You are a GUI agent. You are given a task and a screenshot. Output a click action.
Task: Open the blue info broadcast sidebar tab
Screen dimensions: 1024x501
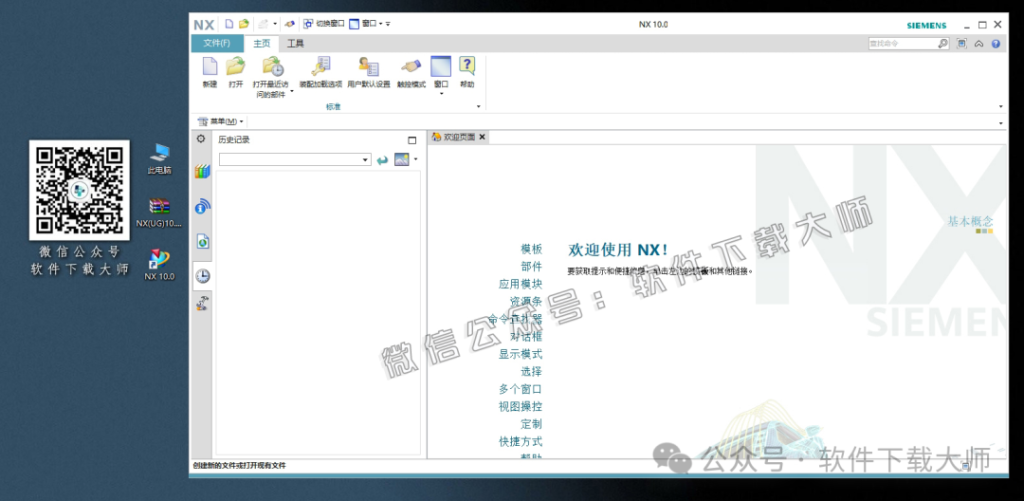[202, 206]
